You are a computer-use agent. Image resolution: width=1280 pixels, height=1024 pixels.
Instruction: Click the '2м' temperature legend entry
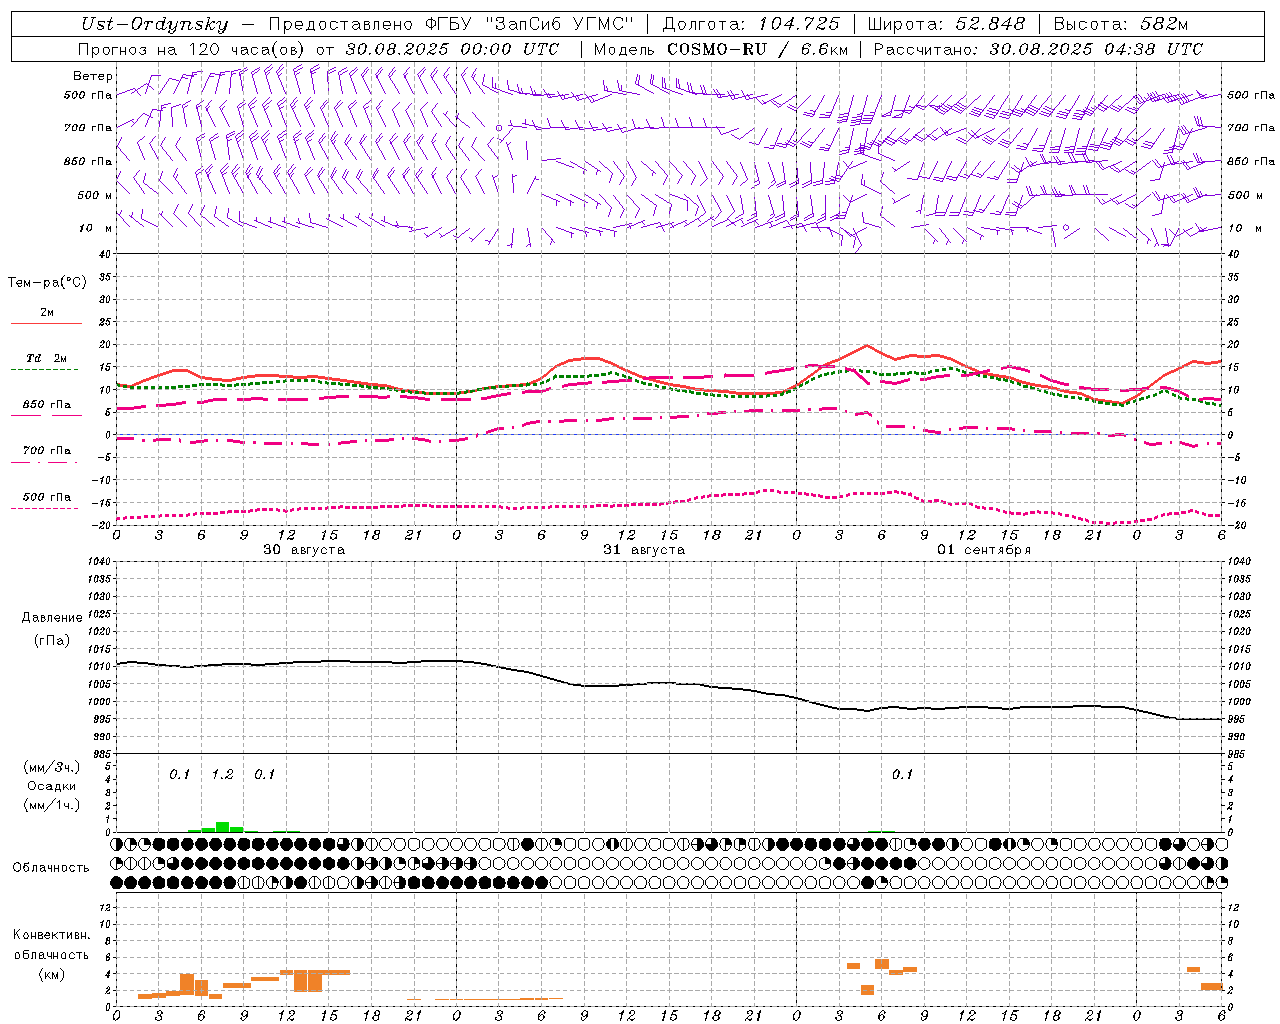47,312
